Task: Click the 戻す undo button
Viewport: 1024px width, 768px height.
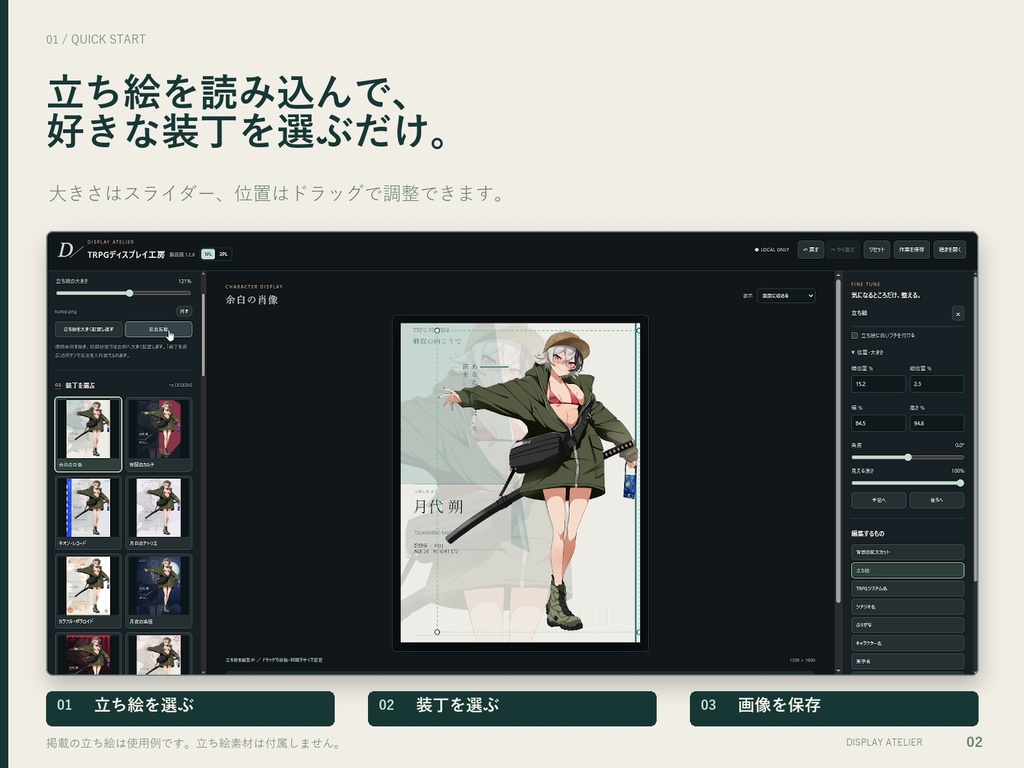Action: (810, 249)
